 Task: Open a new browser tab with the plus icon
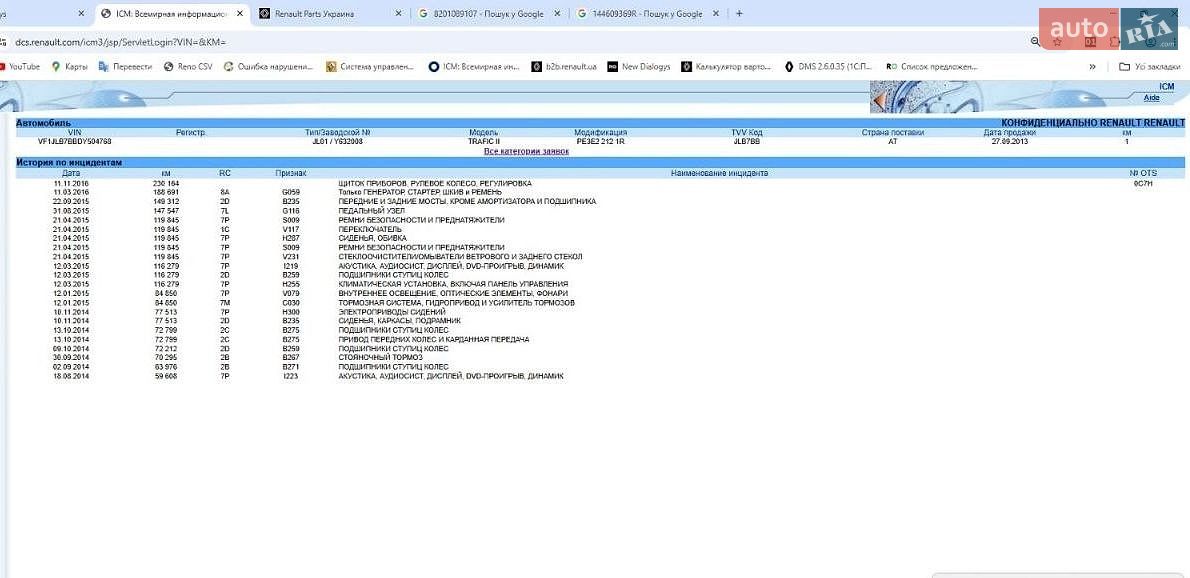point(739,14)
